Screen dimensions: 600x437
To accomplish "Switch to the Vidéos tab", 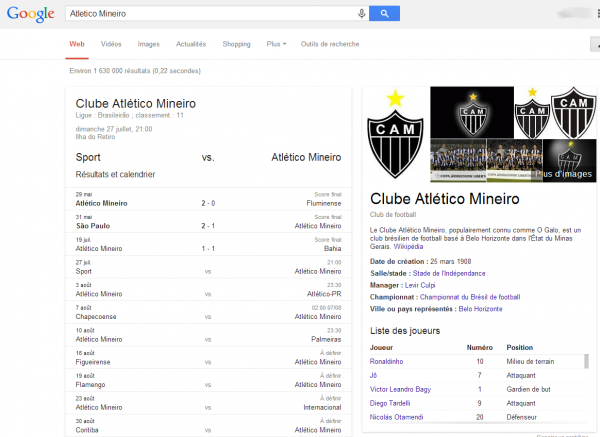I will [x=111, y=44].
